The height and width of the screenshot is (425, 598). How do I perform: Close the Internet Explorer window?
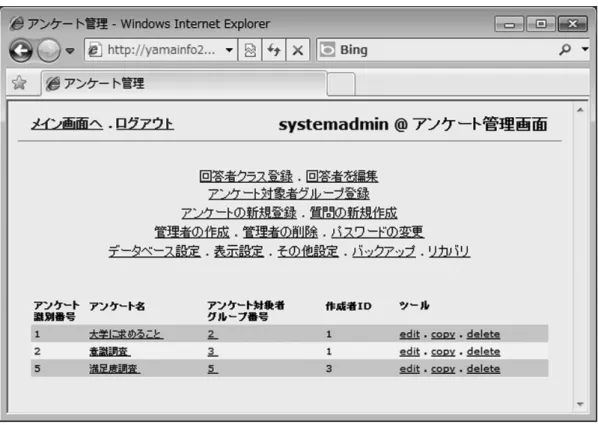tap(572, 24)
